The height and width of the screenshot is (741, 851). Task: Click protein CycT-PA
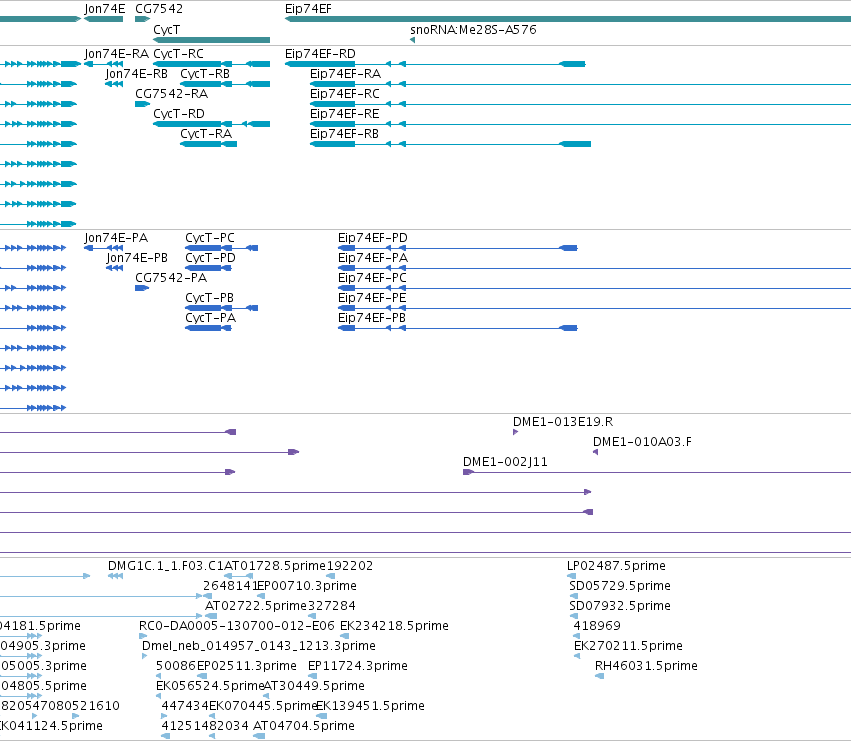point(211,318)
